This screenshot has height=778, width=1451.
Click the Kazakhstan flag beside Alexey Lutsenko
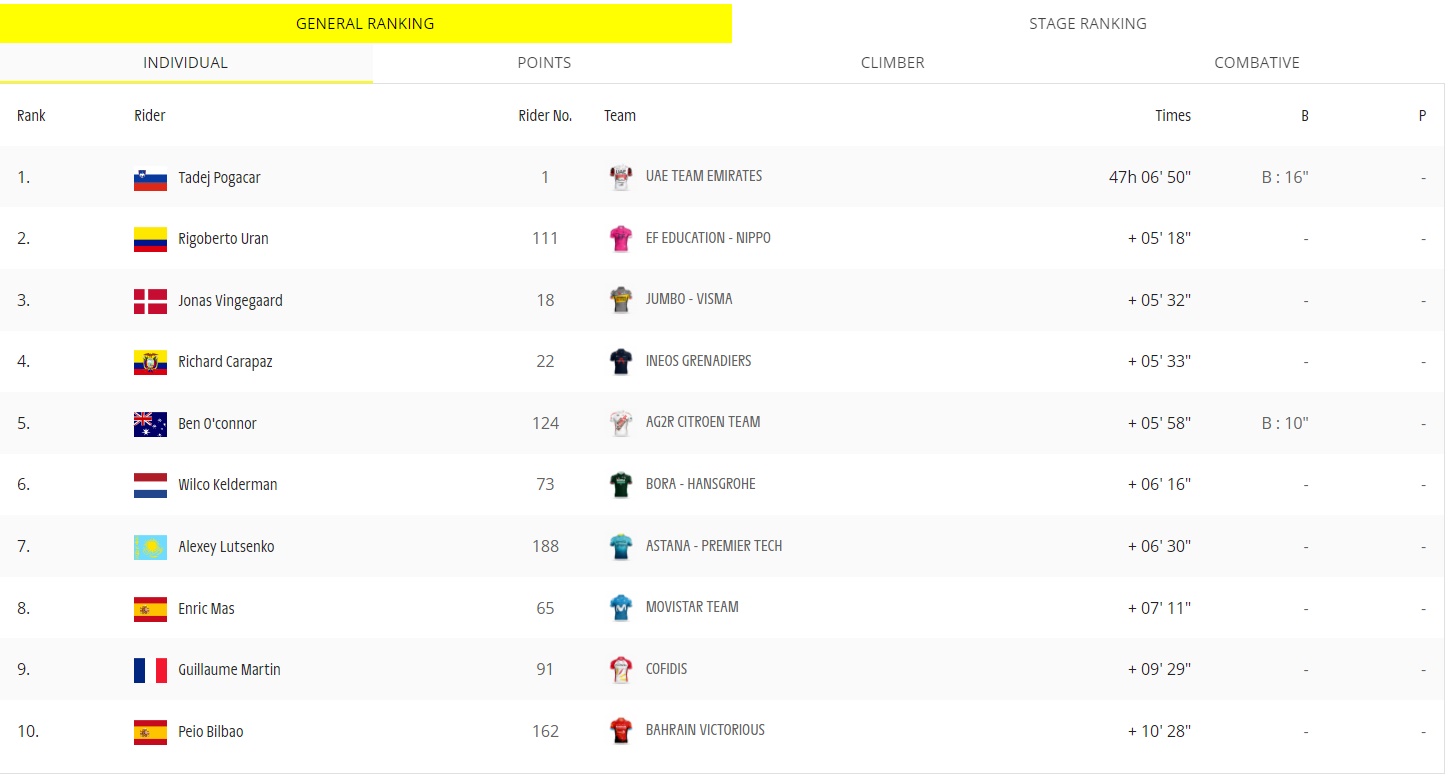click(x=150, y=547)
